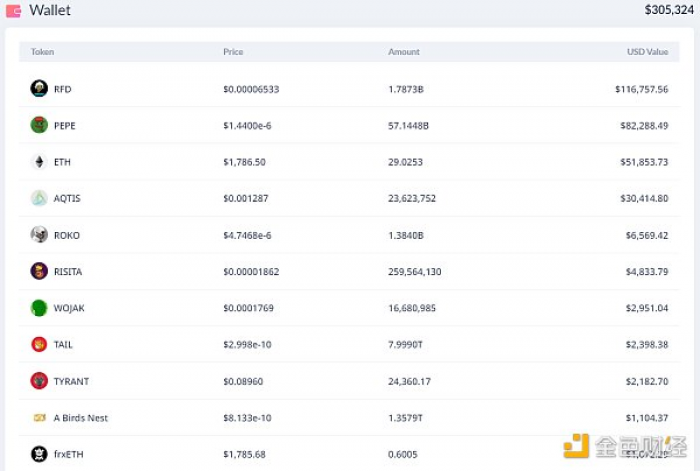Select the AQTIS token name

(67, 198)
